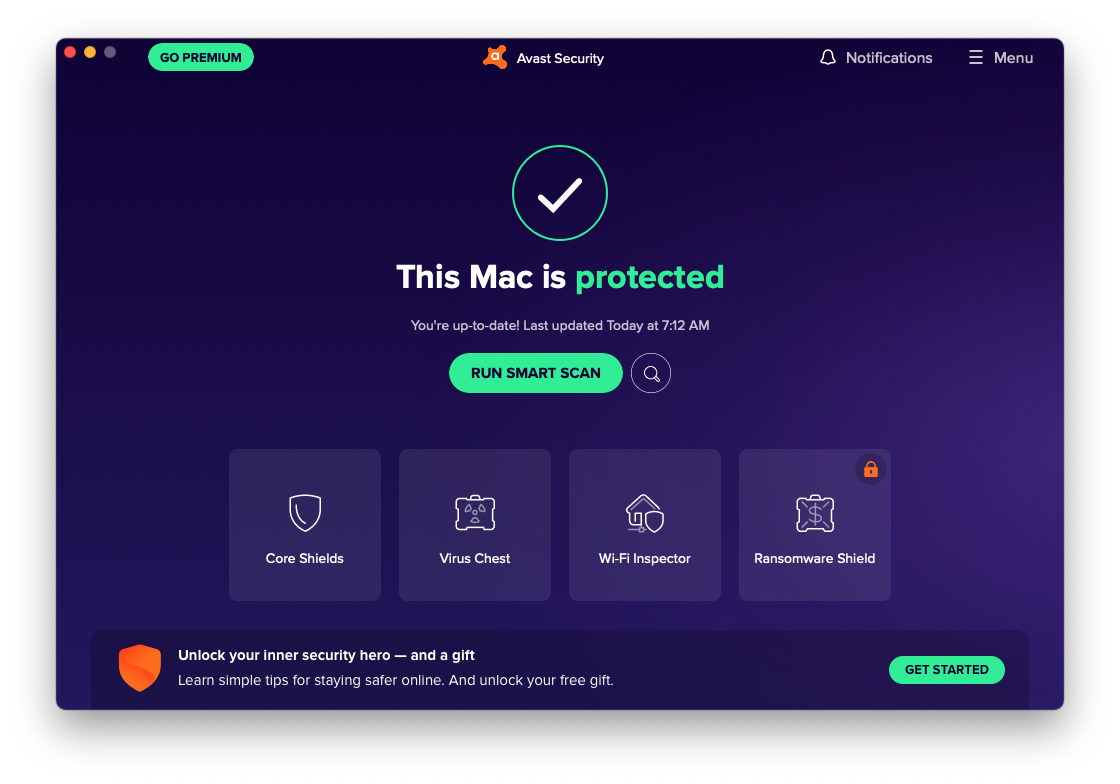Click GET STARTED in the banner

(946, 670)
